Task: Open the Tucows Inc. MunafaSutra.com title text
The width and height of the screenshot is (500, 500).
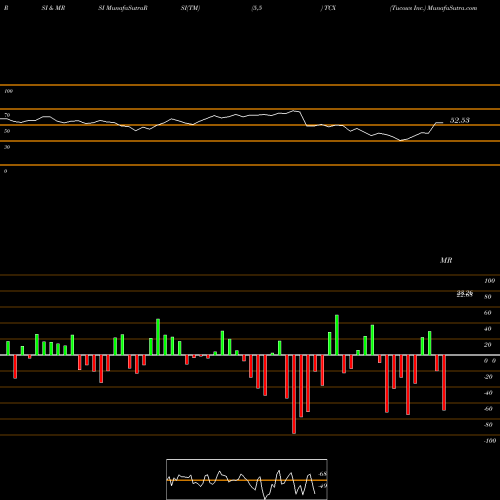Action: click(x=433, y=8)
